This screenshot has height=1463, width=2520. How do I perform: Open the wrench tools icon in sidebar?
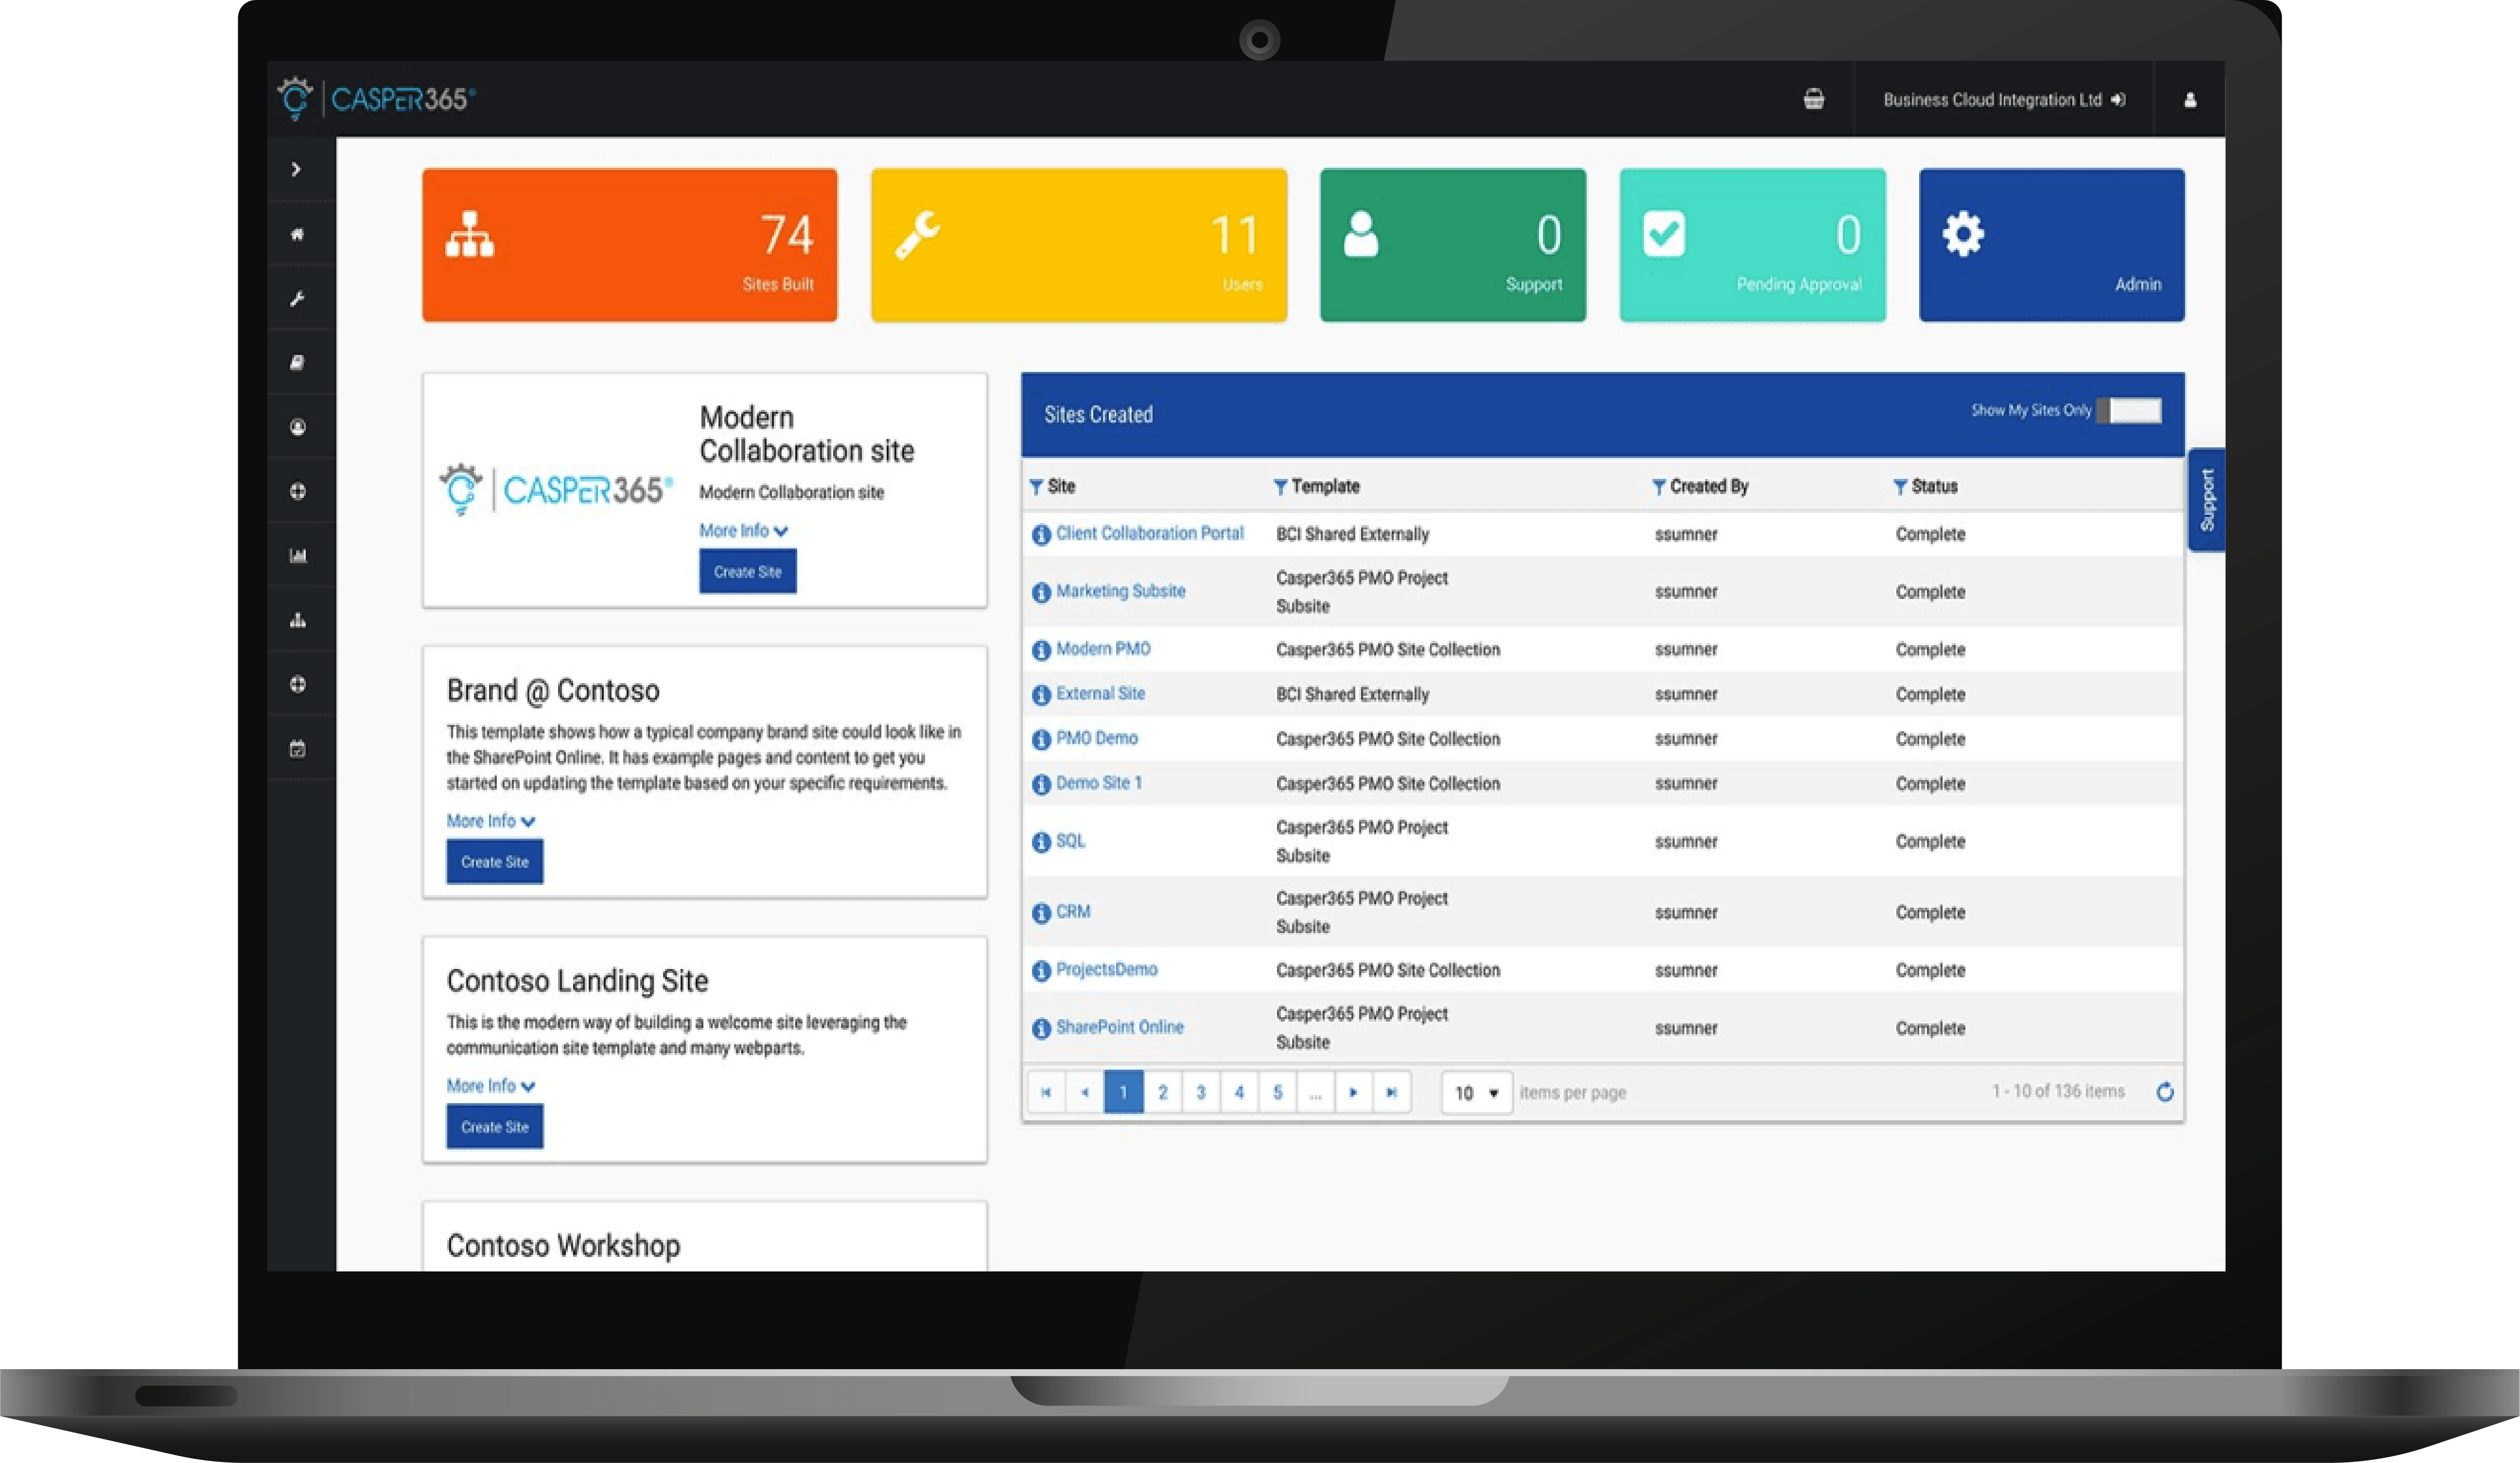click(297, 299)
